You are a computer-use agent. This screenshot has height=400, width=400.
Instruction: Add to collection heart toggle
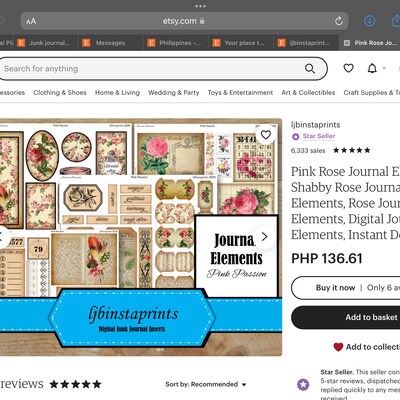(x=338, y=347)
